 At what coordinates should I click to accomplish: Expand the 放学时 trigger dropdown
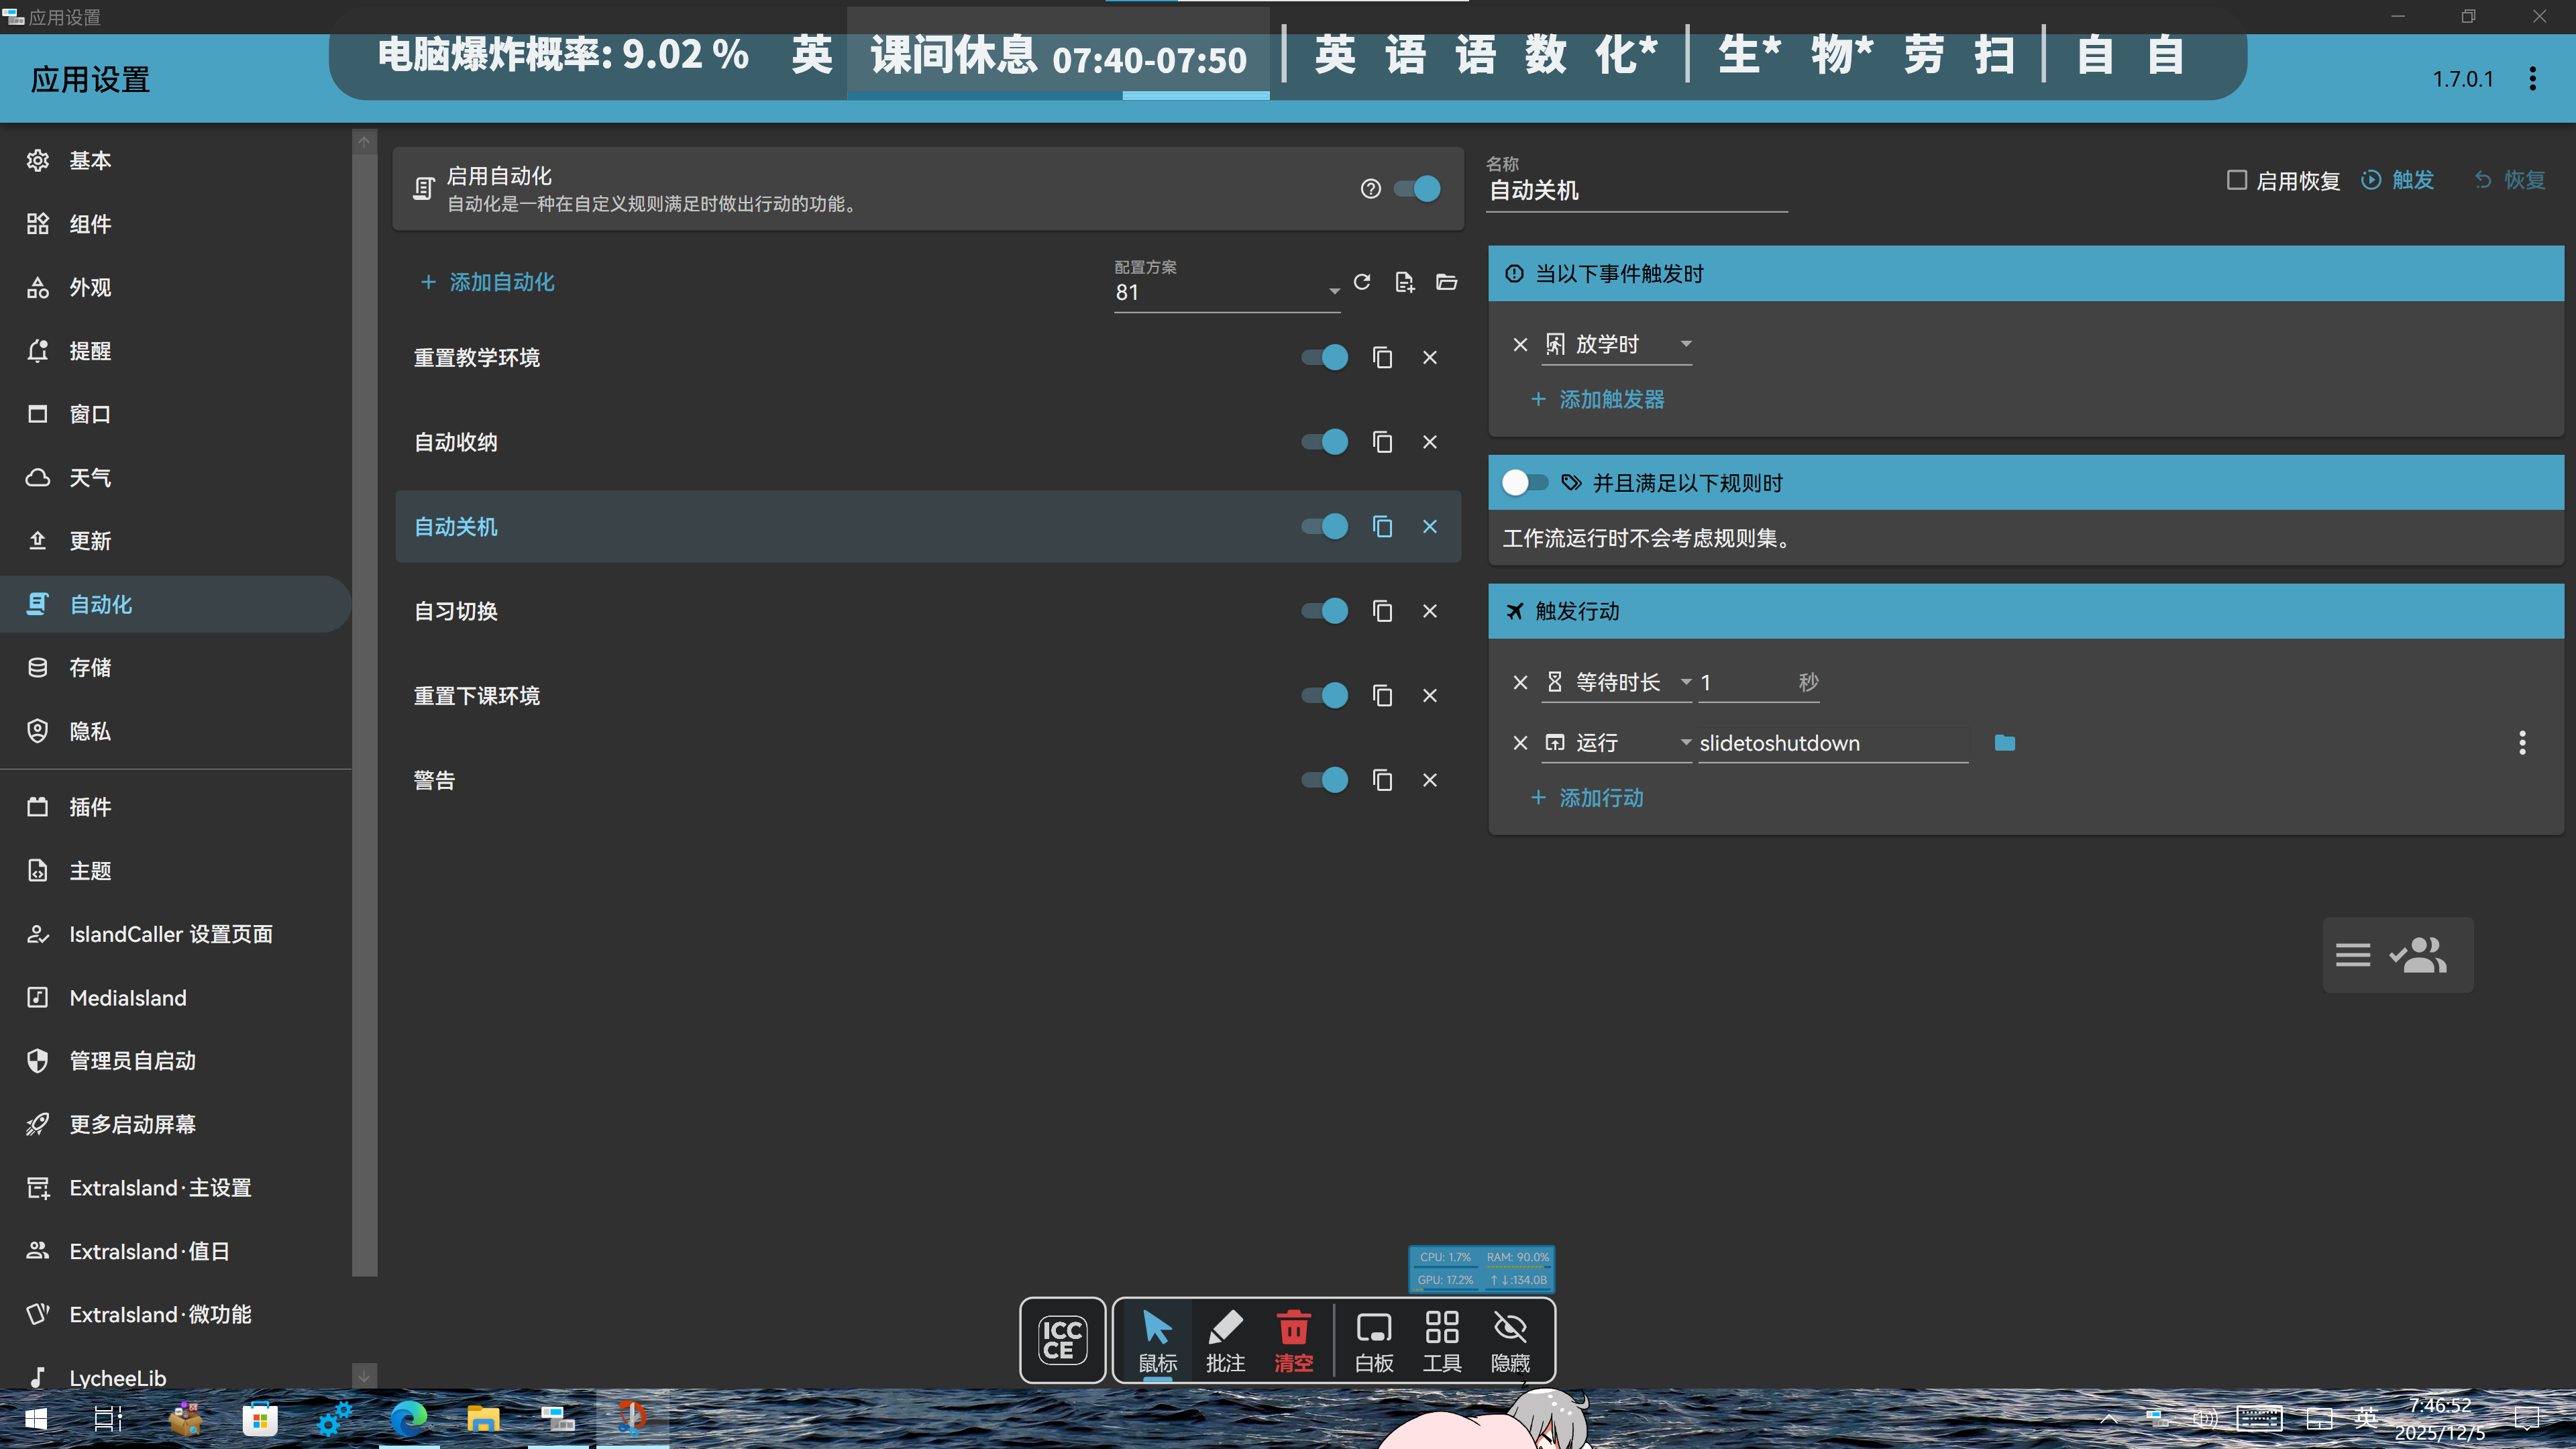point(1686,344)
